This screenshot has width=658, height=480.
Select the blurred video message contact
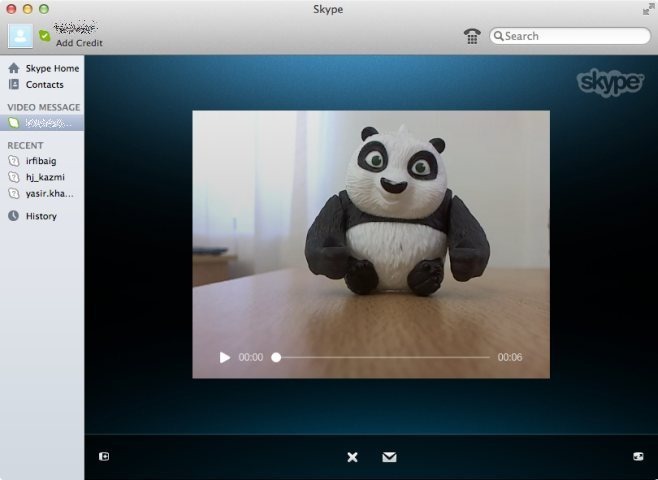point(42,123)
